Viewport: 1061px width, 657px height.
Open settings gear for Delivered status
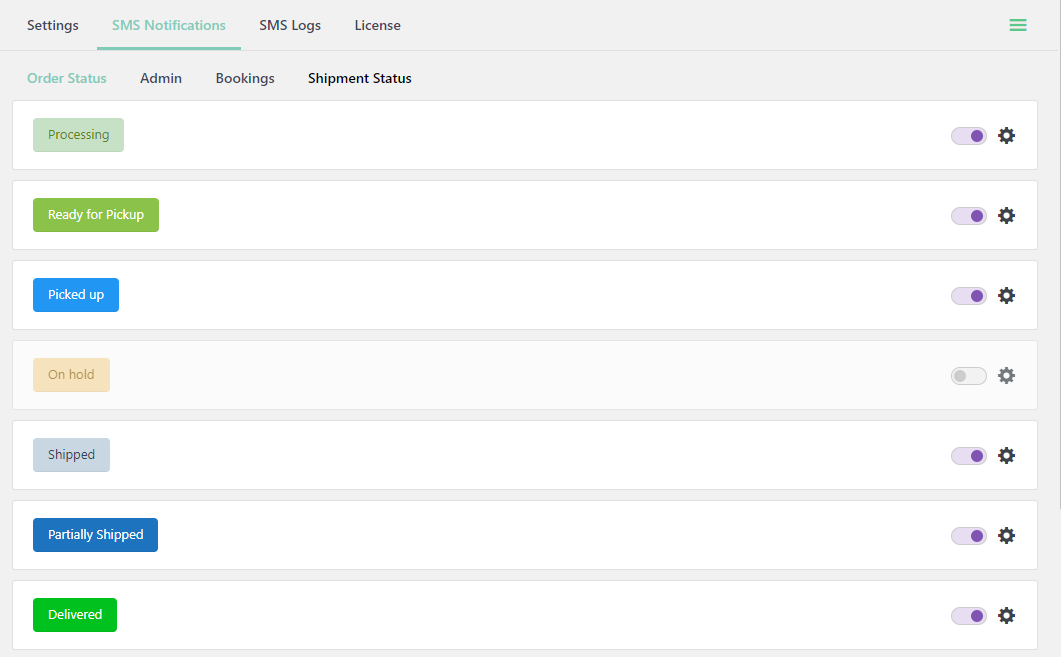pos(1006,616)
